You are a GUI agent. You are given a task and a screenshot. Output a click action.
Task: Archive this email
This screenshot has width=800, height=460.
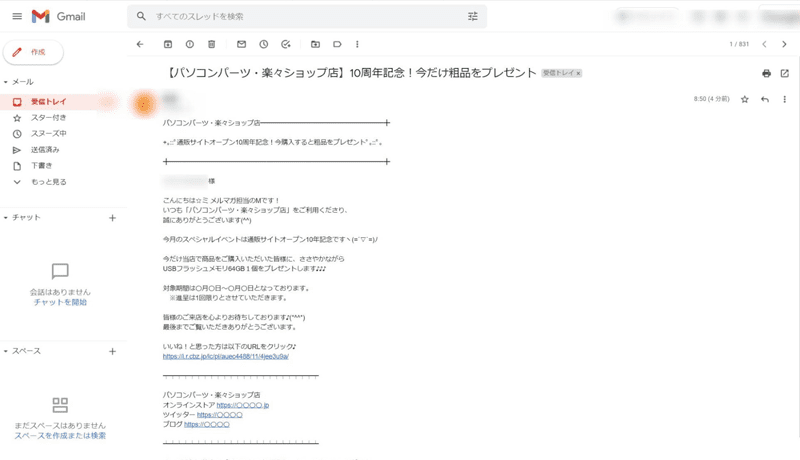point(168,44)
